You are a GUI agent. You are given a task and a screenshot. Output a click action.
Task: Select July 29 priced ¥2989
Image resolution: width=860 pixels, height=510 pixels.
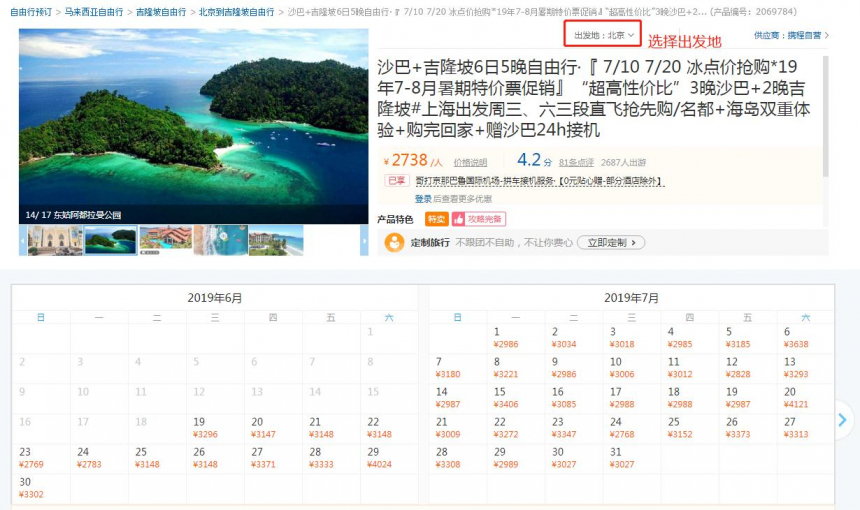tap(516, 458)
